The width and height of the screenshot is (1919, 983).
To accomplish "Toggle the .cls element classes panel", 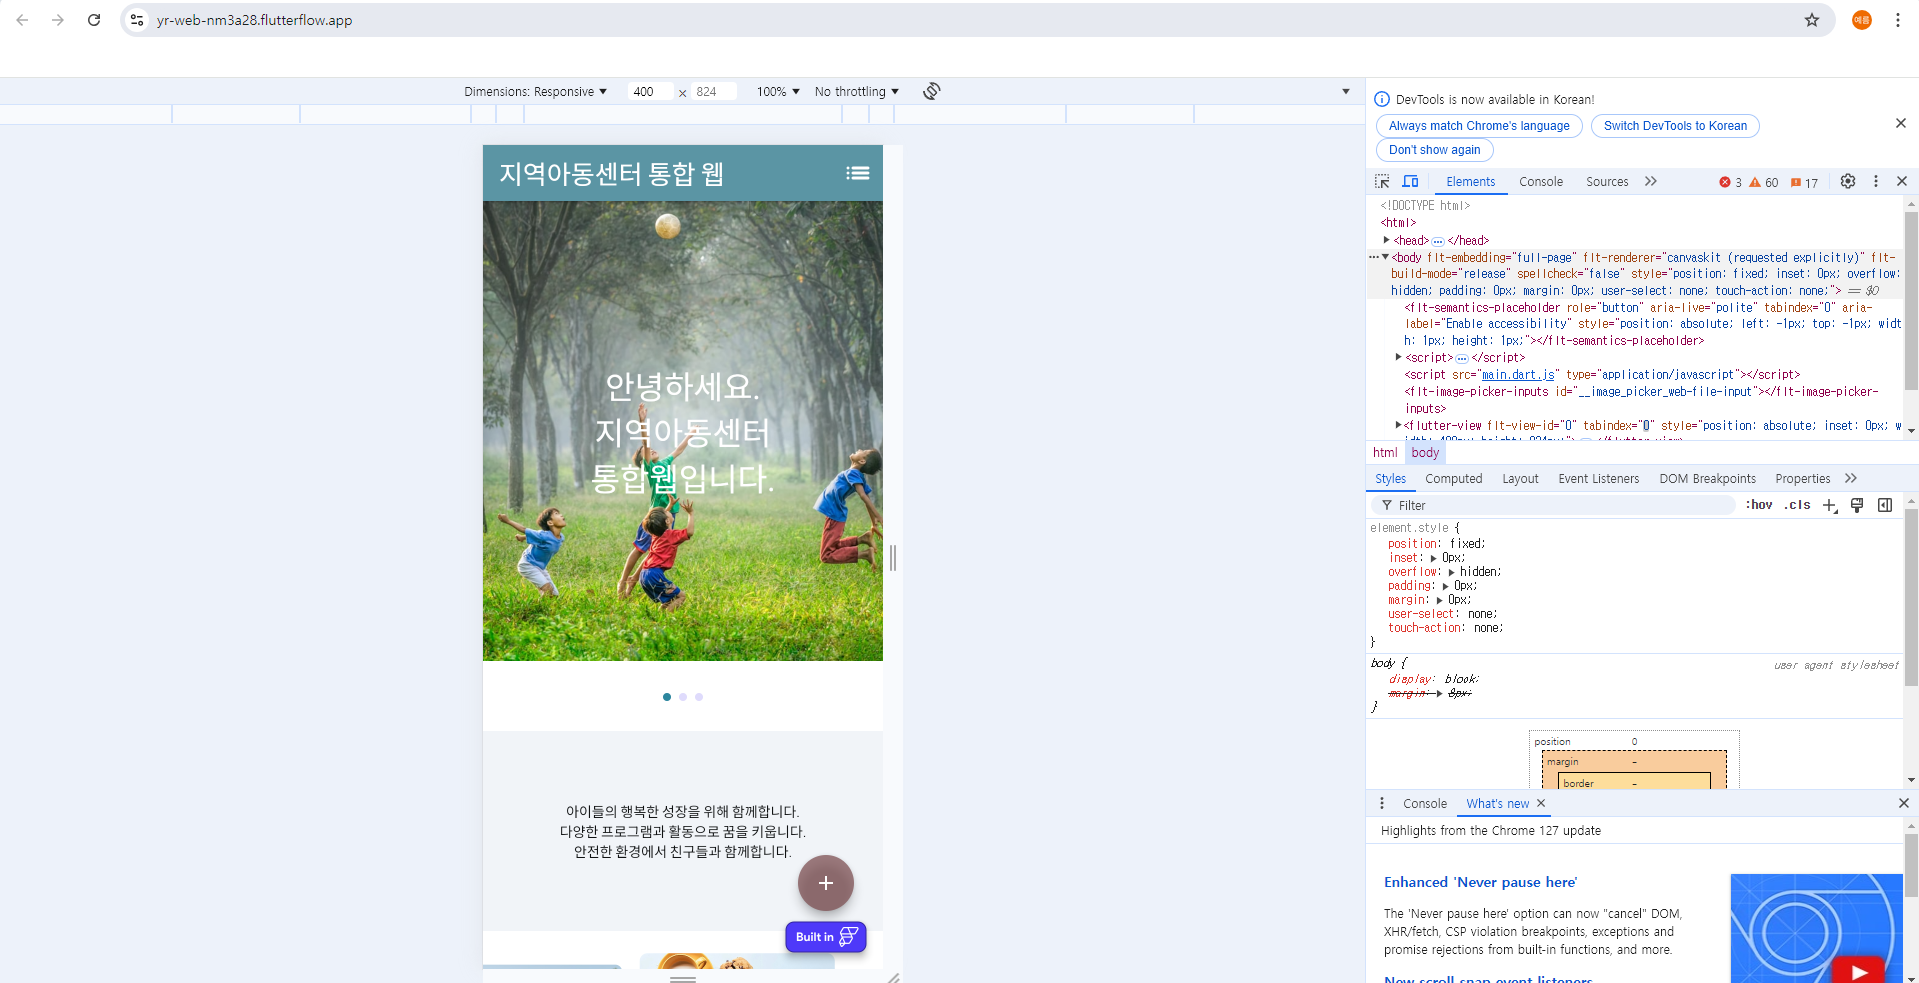I will [x=1797, y=505].
